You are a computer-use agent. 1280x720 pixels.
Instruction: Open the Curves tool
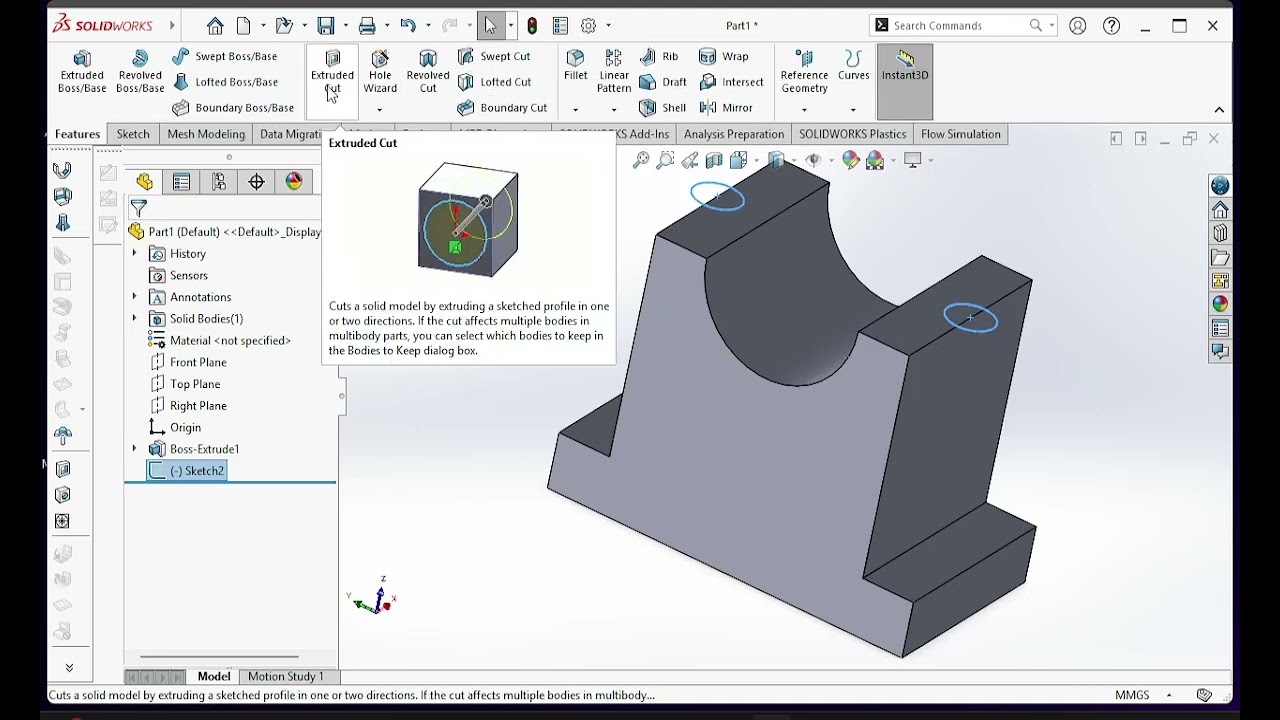[x=853, y=65]
